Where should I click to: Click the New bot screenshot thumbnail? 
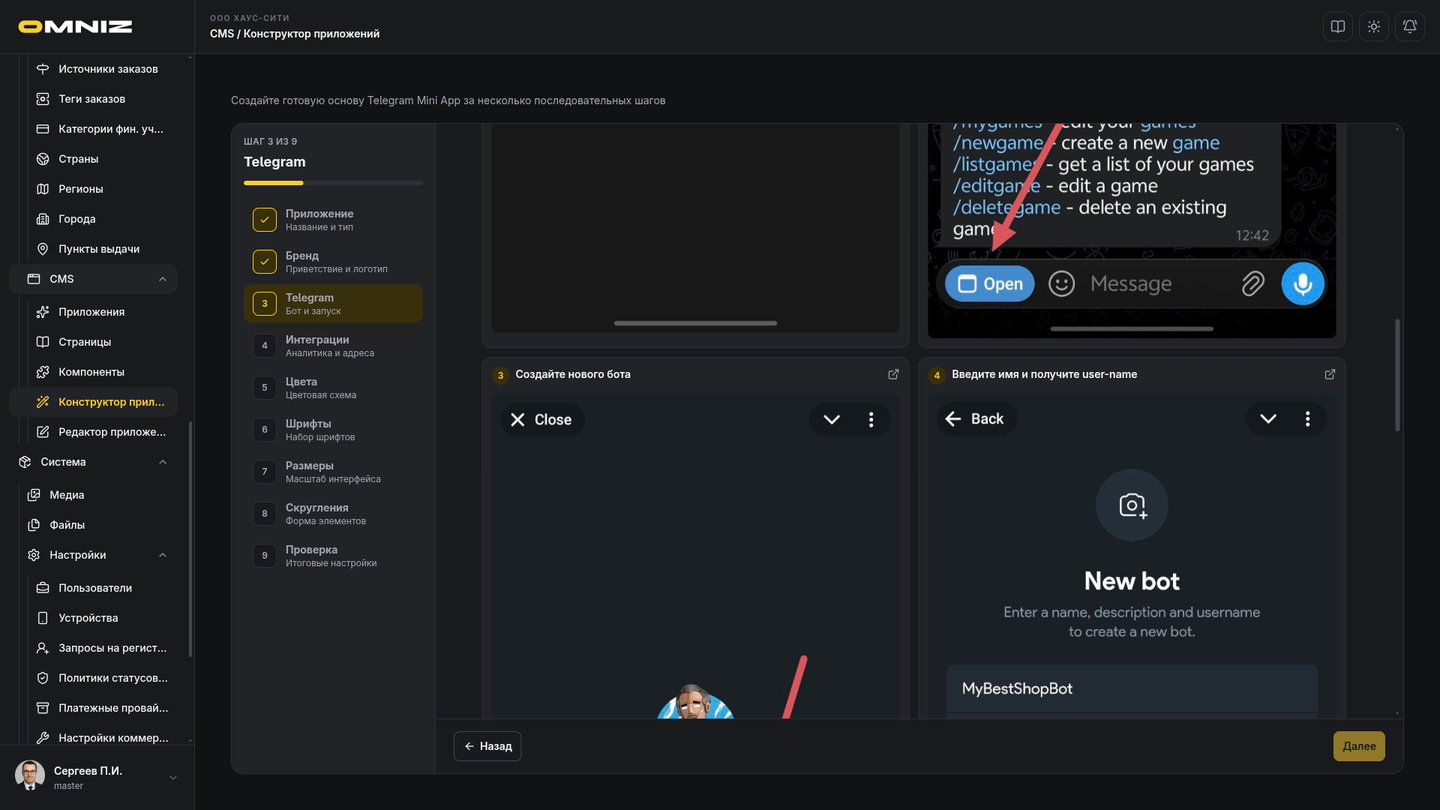1132,555
